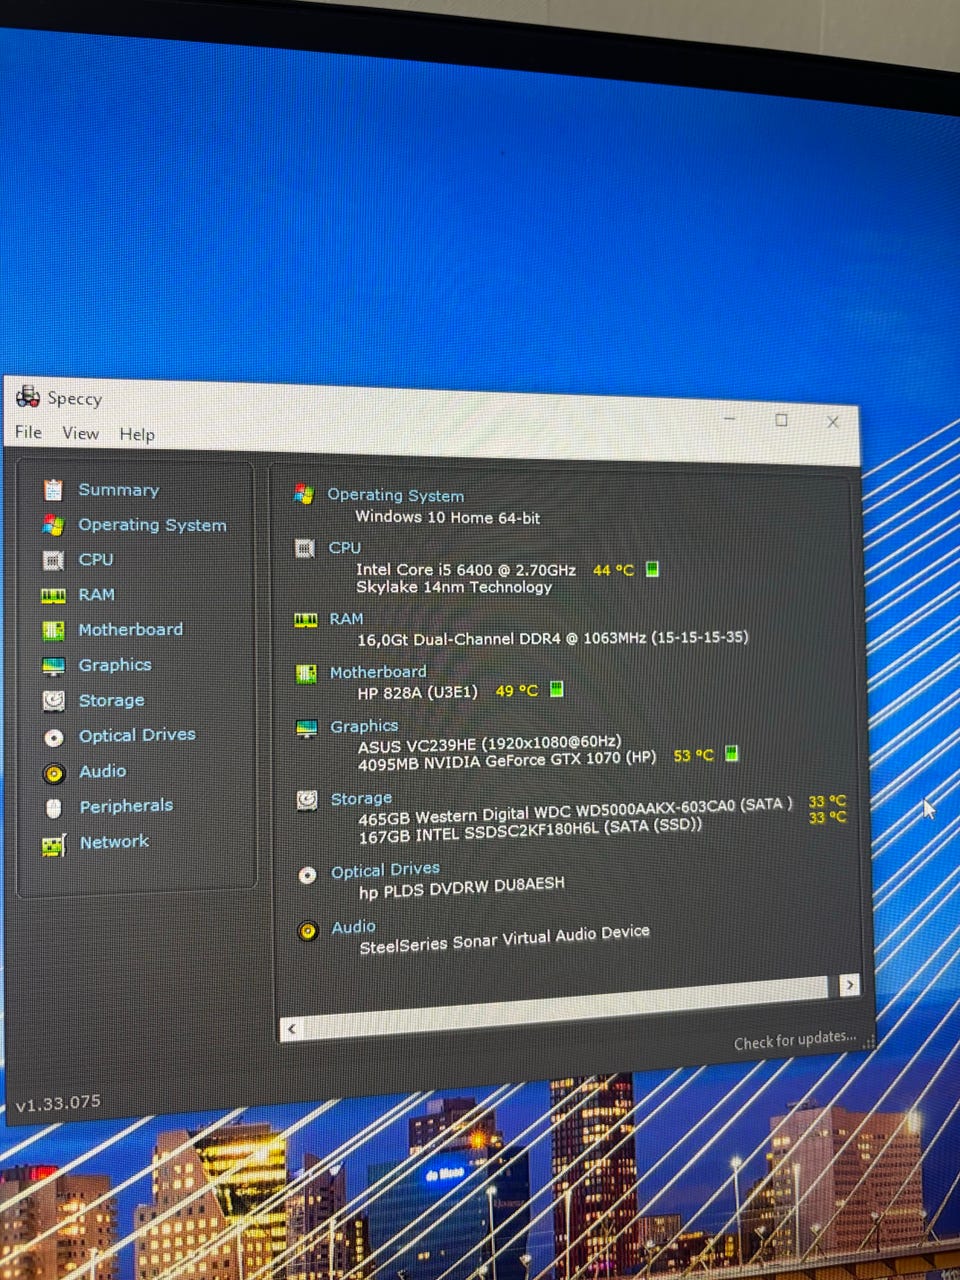
Task: Click the GPU temperature 53 °C value
Action: [x=693, y=755]
